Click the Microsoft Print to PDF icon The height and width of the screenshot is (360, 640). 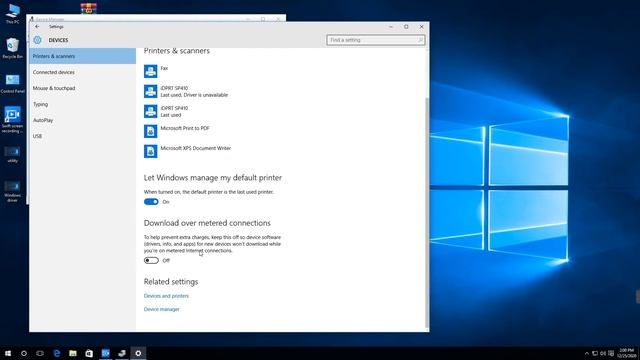[150, 131]
